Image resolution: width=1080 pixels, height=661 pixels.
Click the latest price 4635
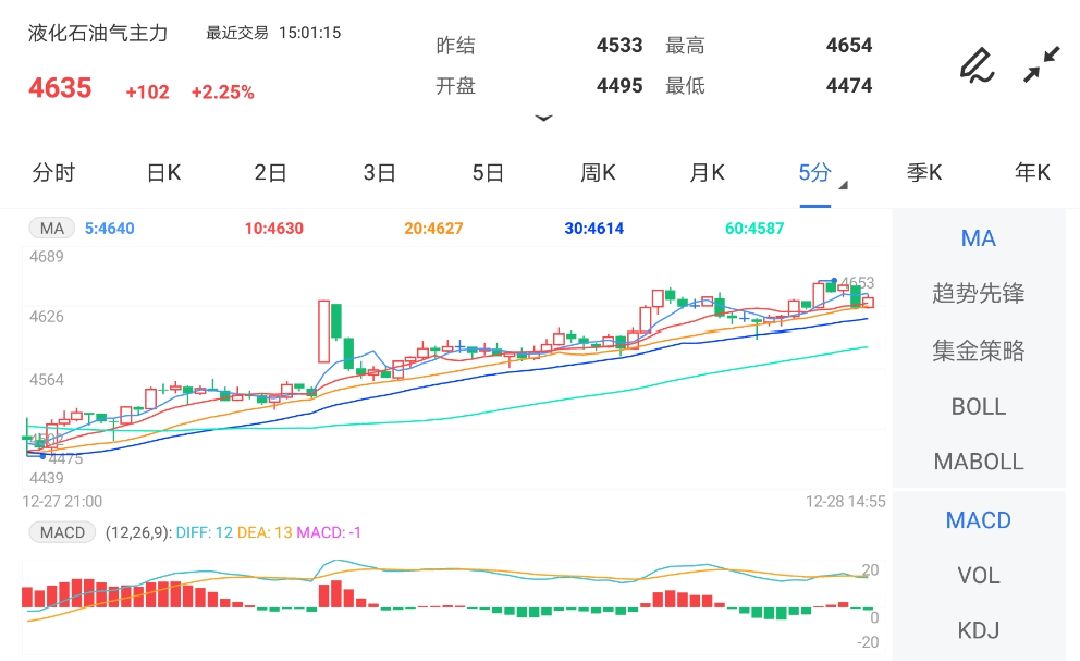(x=59, y=88)
